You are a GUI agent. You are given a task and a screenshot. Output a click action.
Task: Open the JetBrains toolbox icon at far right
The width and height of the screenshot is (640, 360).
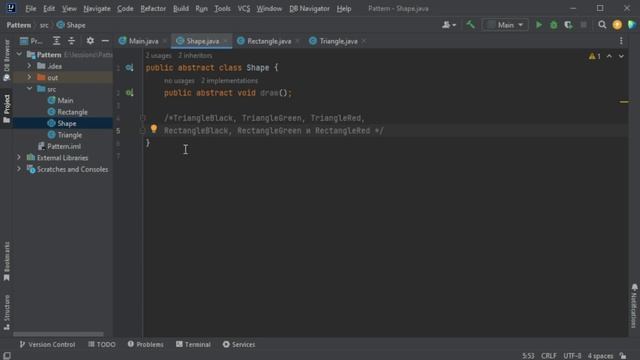pos(632,25)
